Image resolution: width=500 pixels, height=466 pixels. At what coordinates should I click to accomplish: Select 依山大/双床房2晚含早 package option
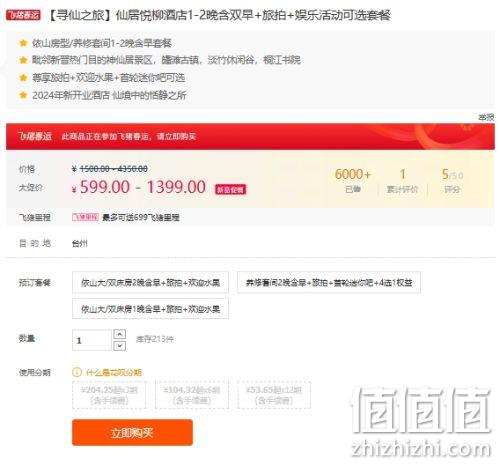pyautogui.click(x=150, y=283)
